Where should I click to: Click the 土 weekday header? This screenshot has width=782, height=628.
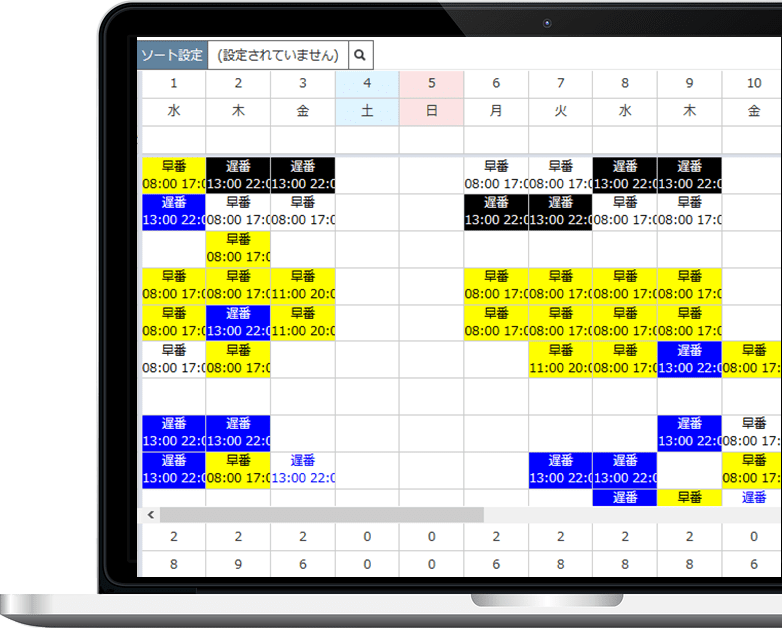[367, 111]
